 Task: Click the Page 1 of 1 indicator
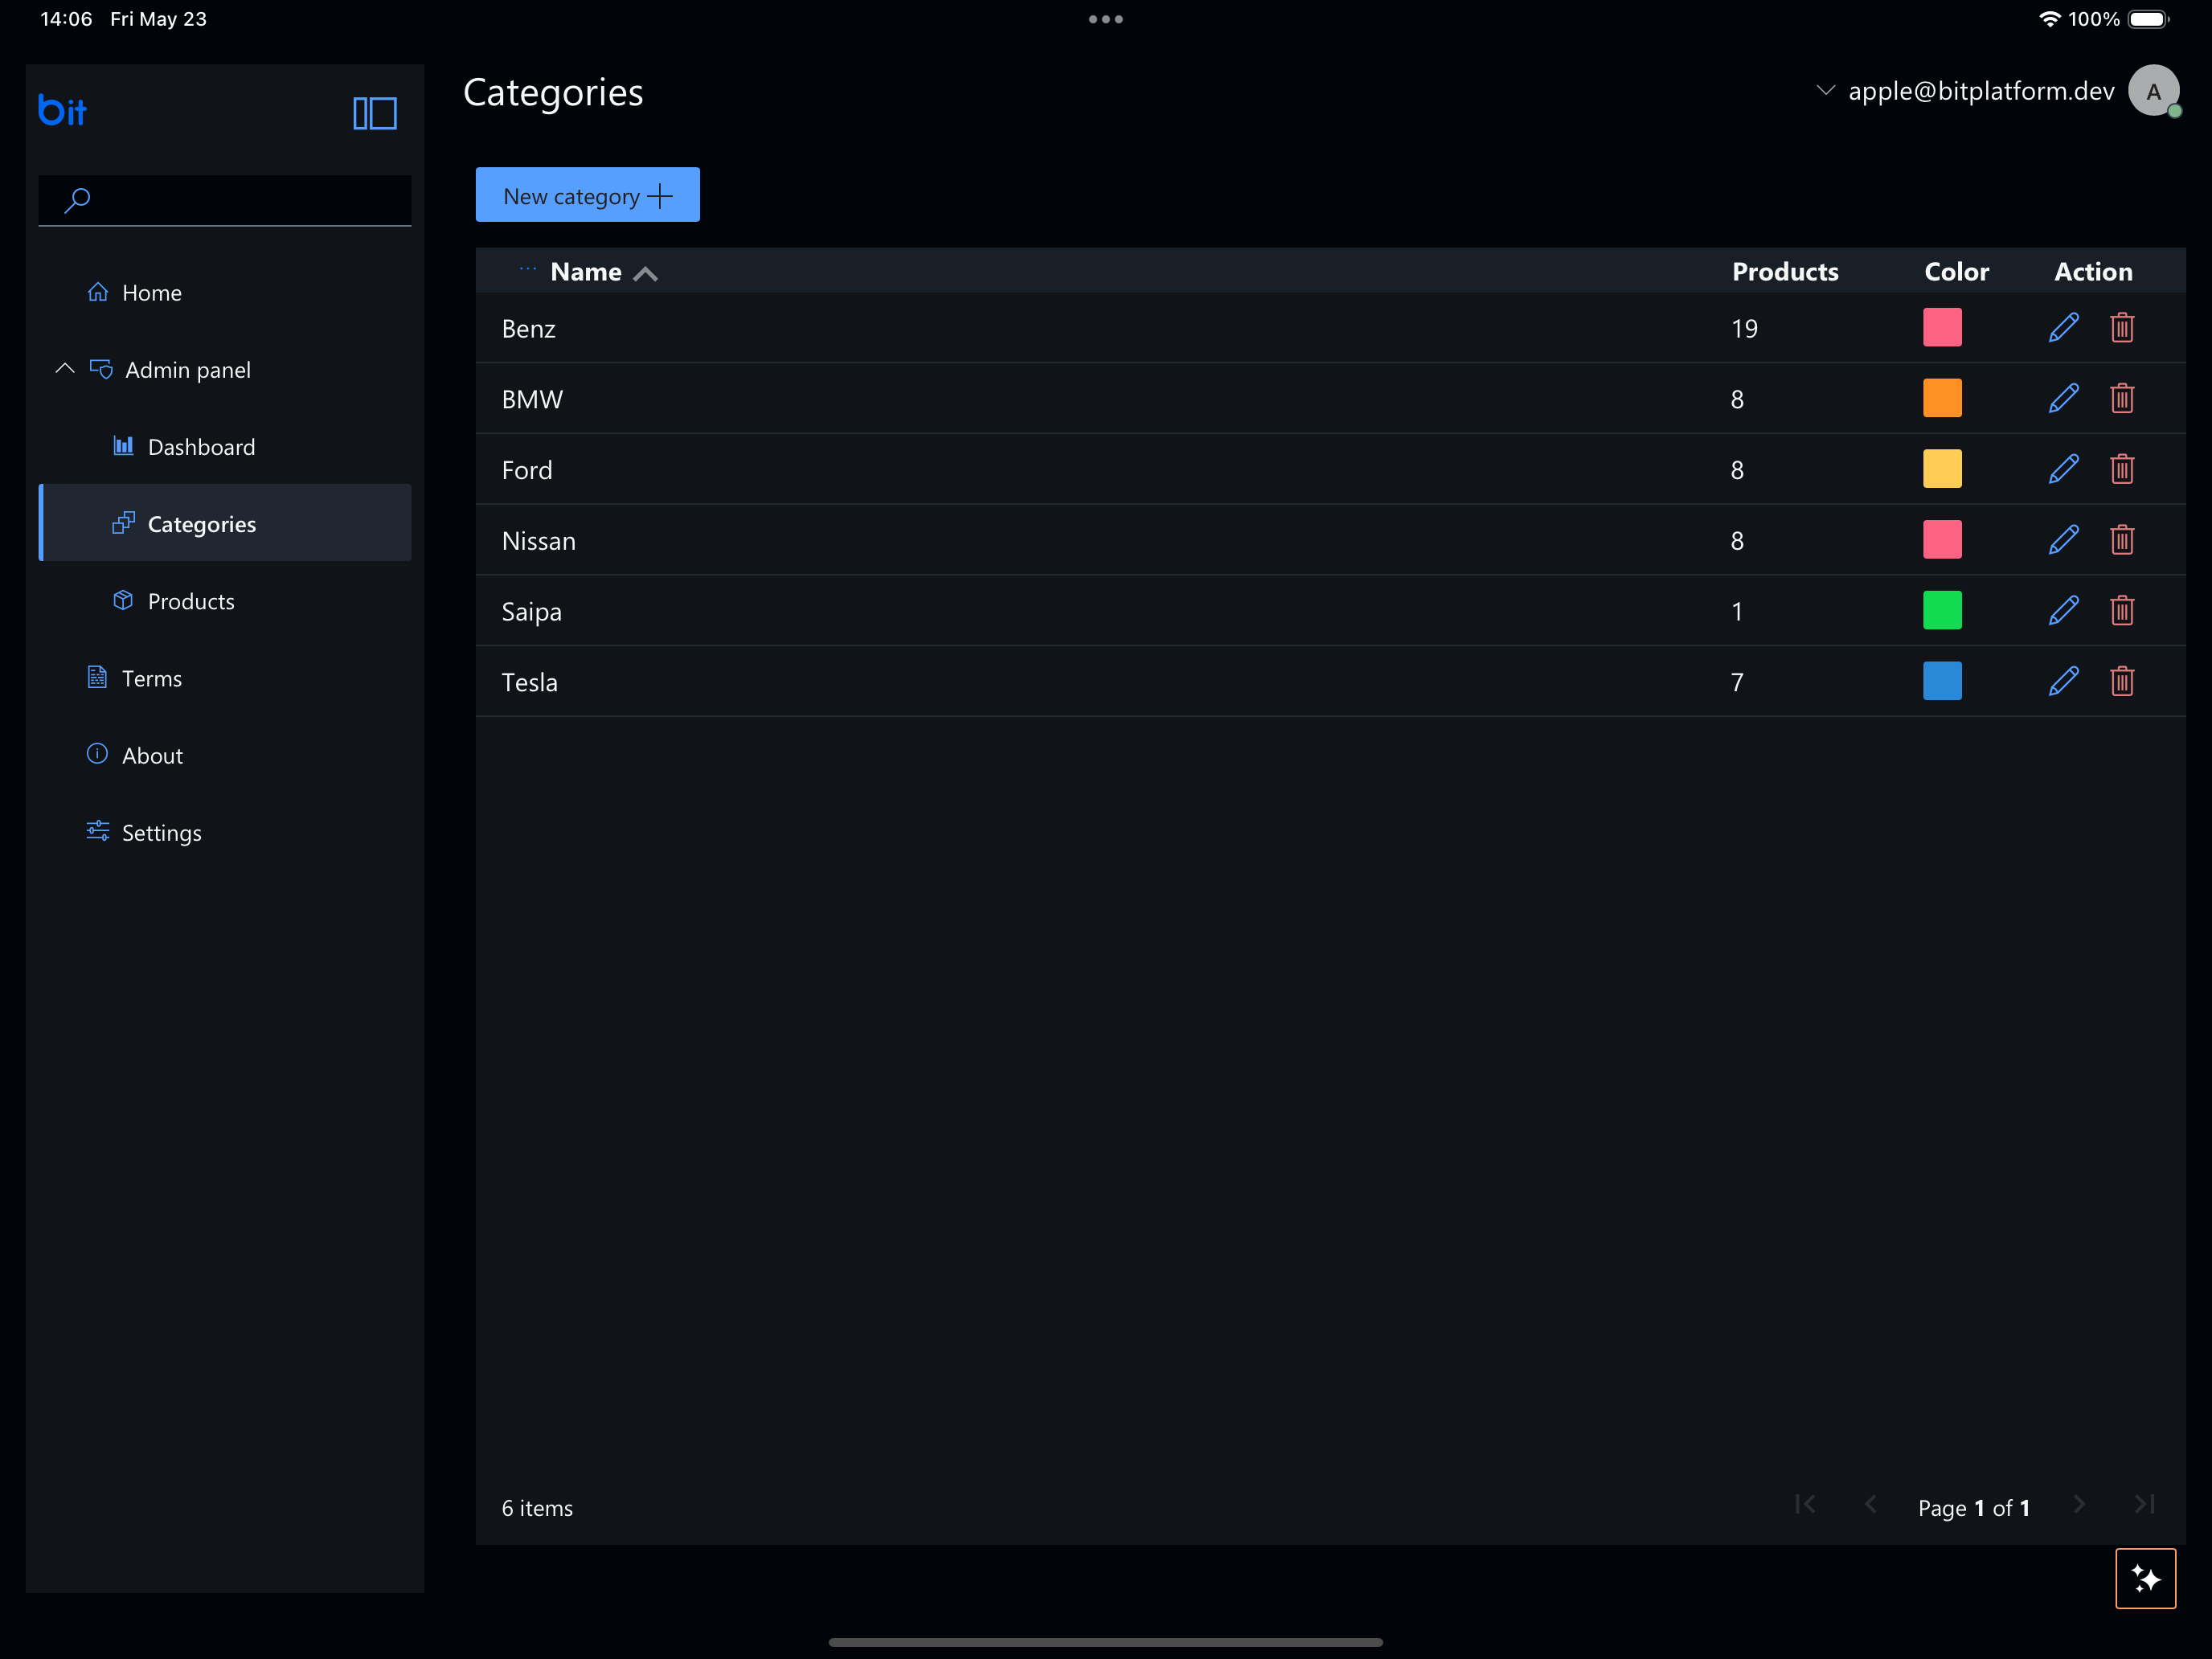pos(1974,1508)
